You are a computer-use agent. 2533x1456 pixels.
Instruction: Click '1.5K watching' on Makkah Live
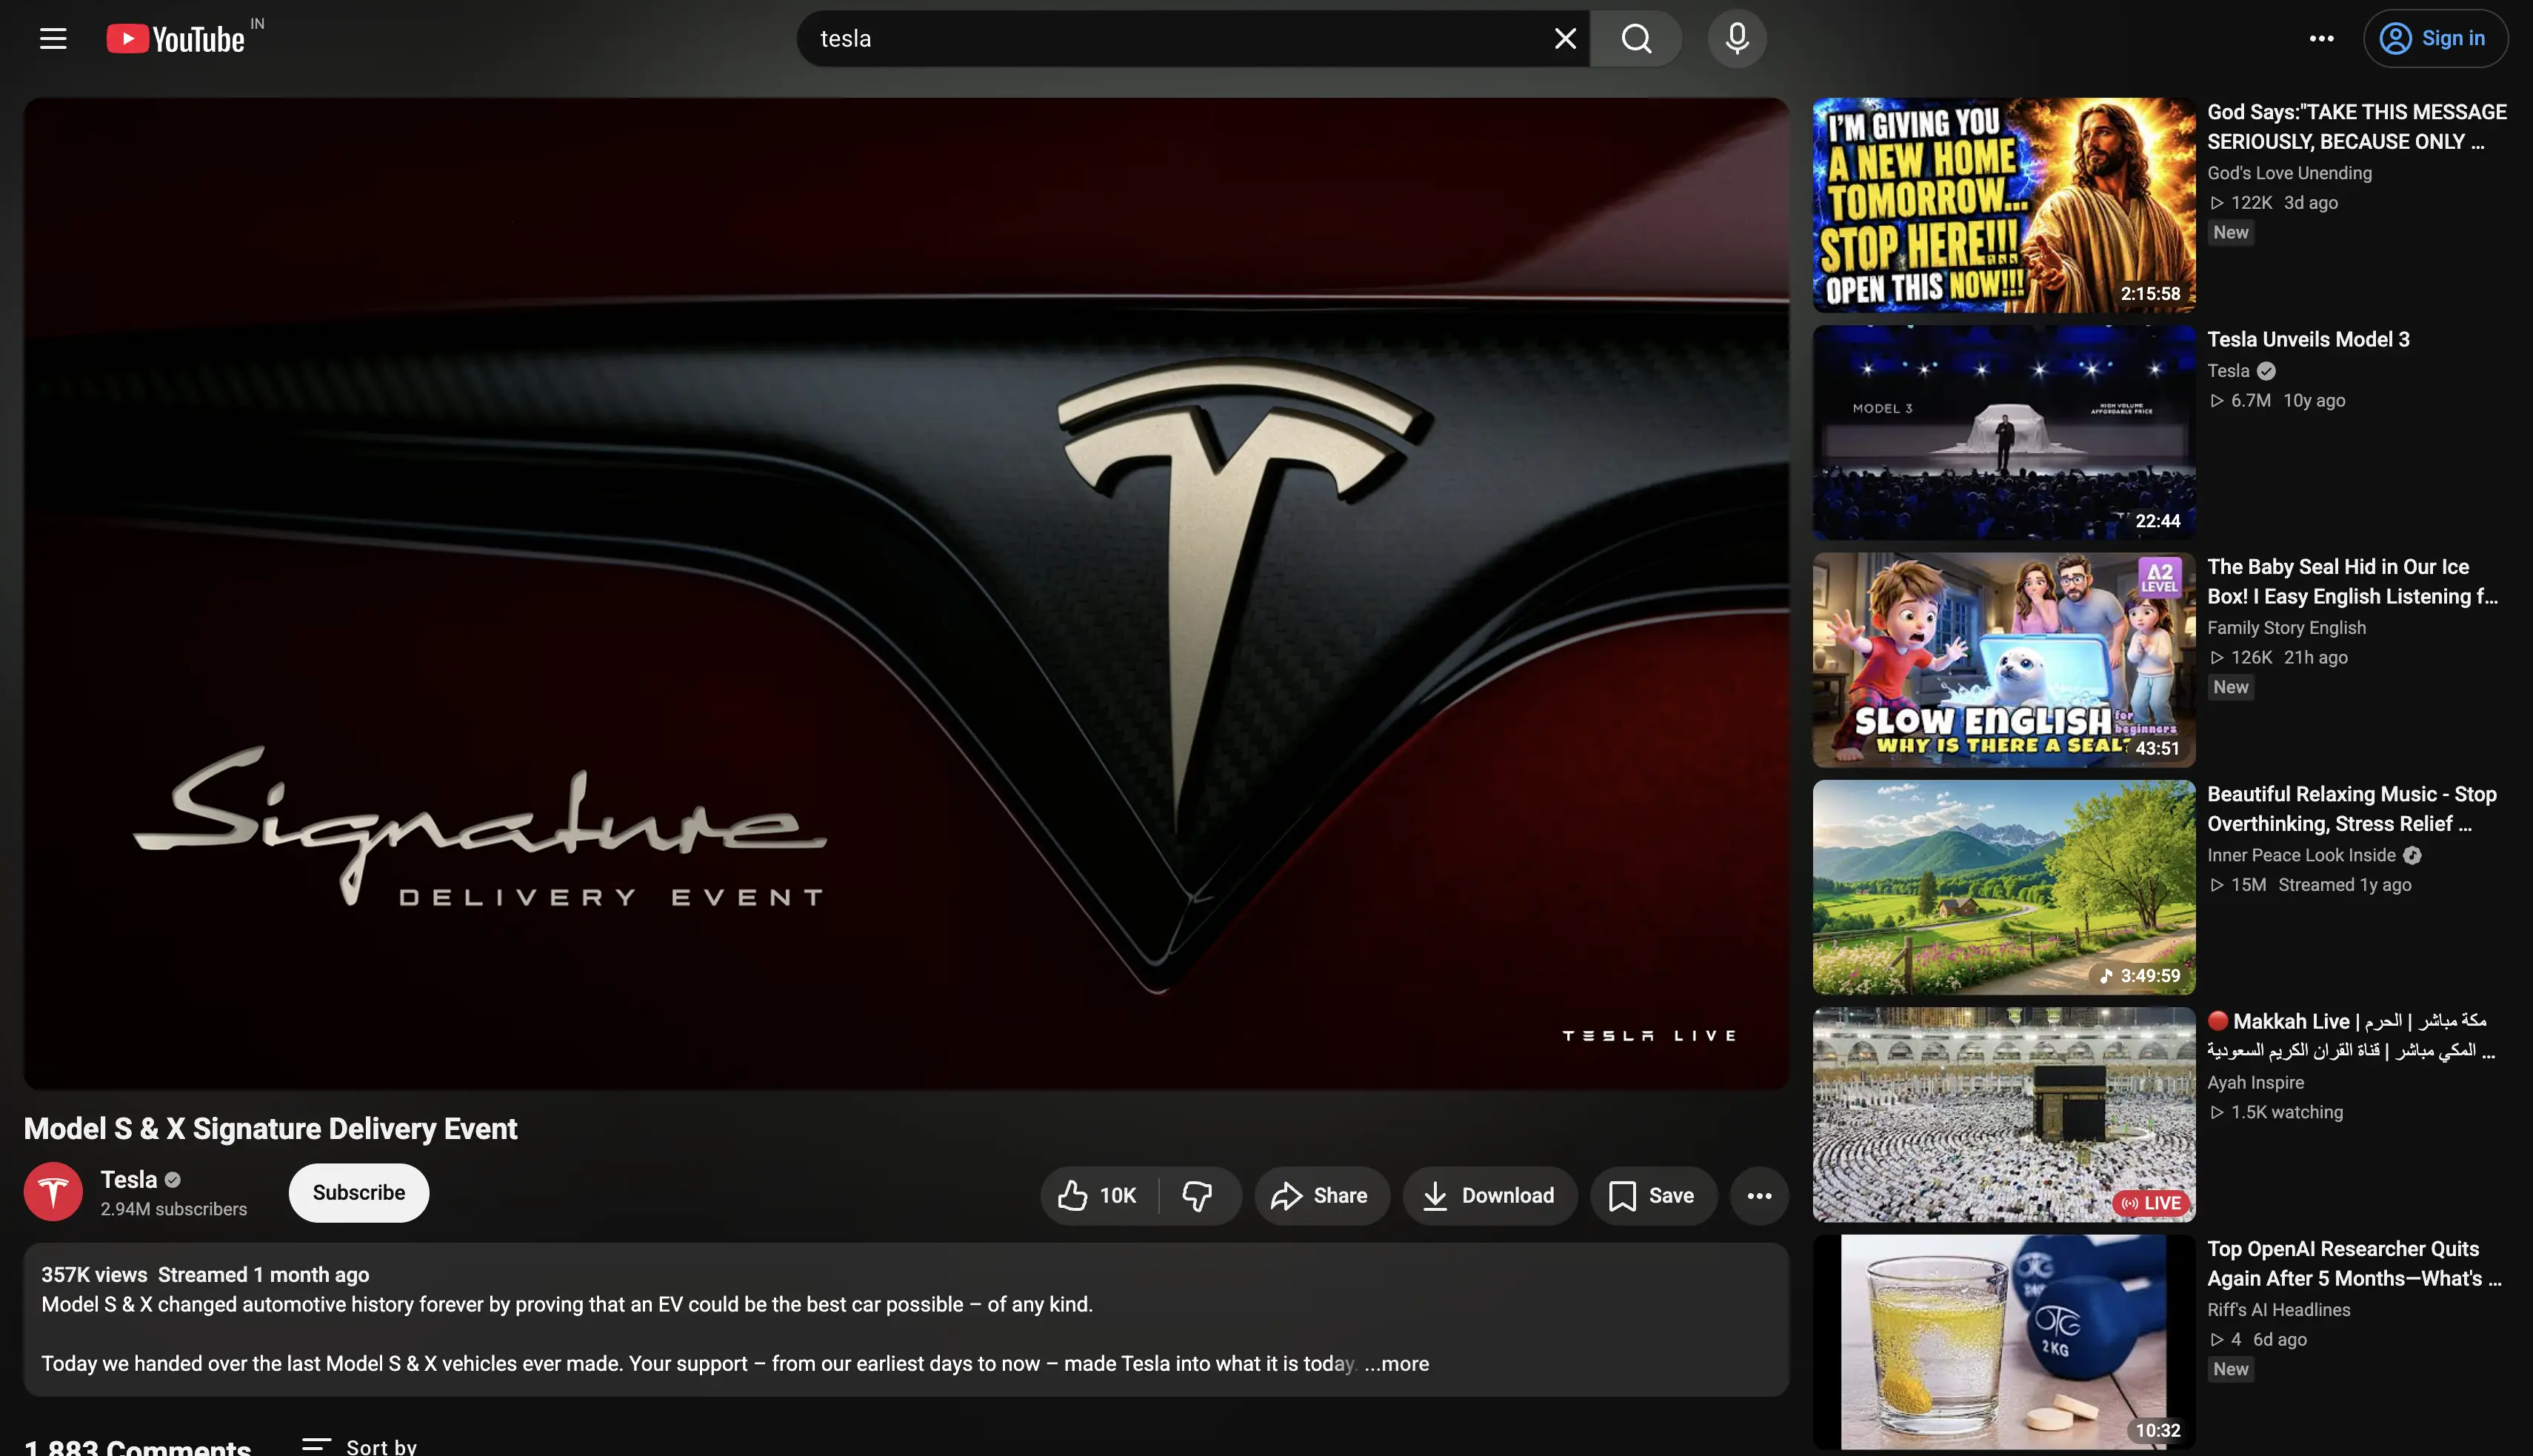(x=2287, y=1112)
